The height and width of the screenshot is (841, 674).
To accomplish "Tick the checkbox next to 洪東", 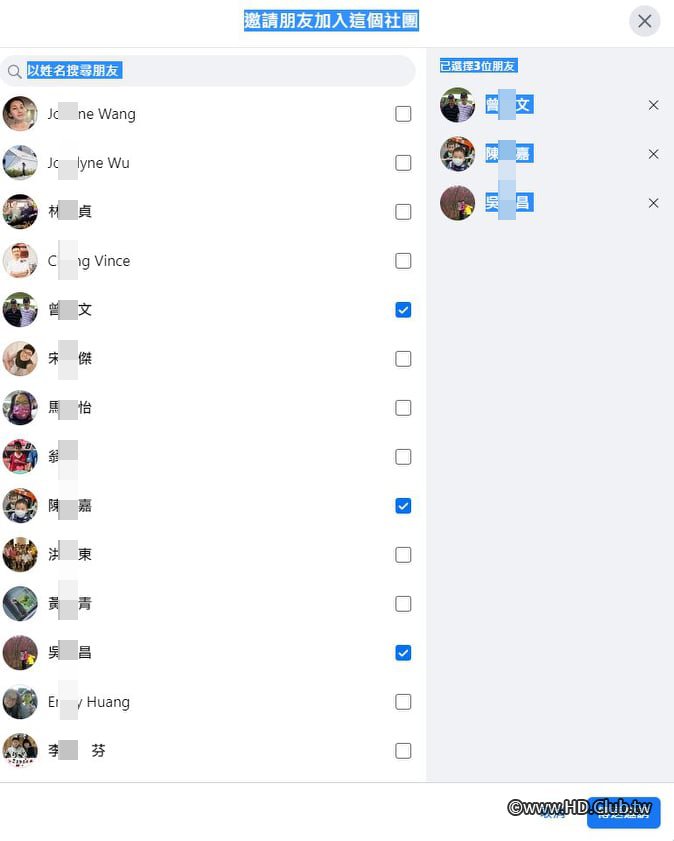I will click(x=403, y=555).
